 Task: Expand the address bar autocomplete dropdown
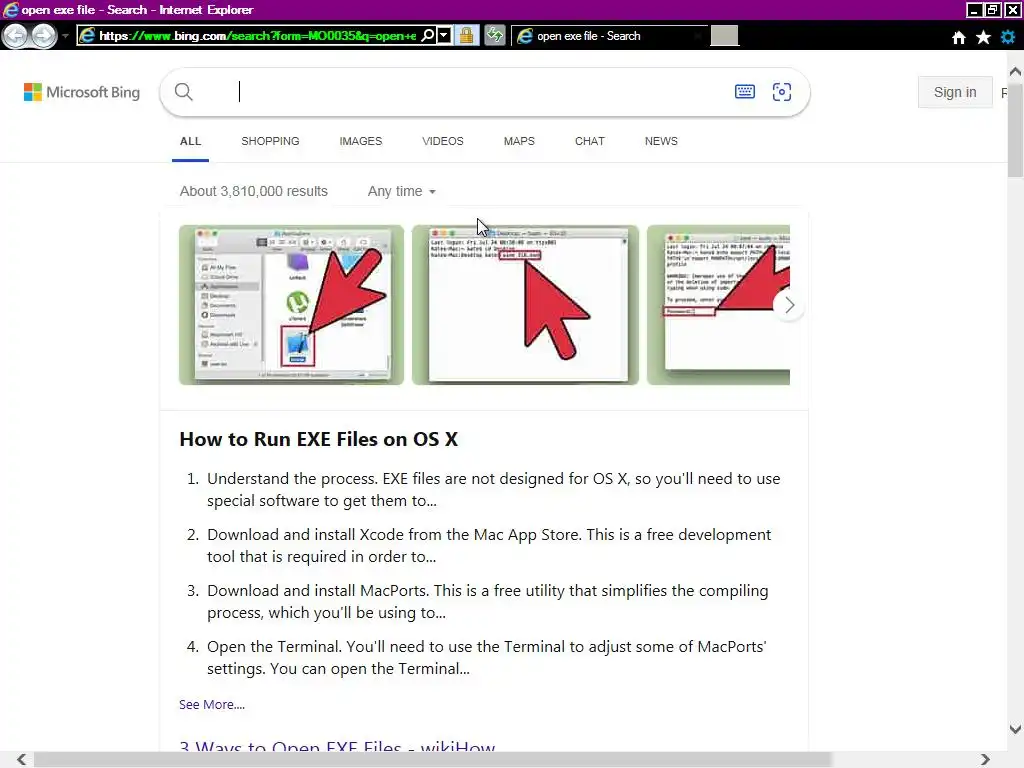(444, 36)
